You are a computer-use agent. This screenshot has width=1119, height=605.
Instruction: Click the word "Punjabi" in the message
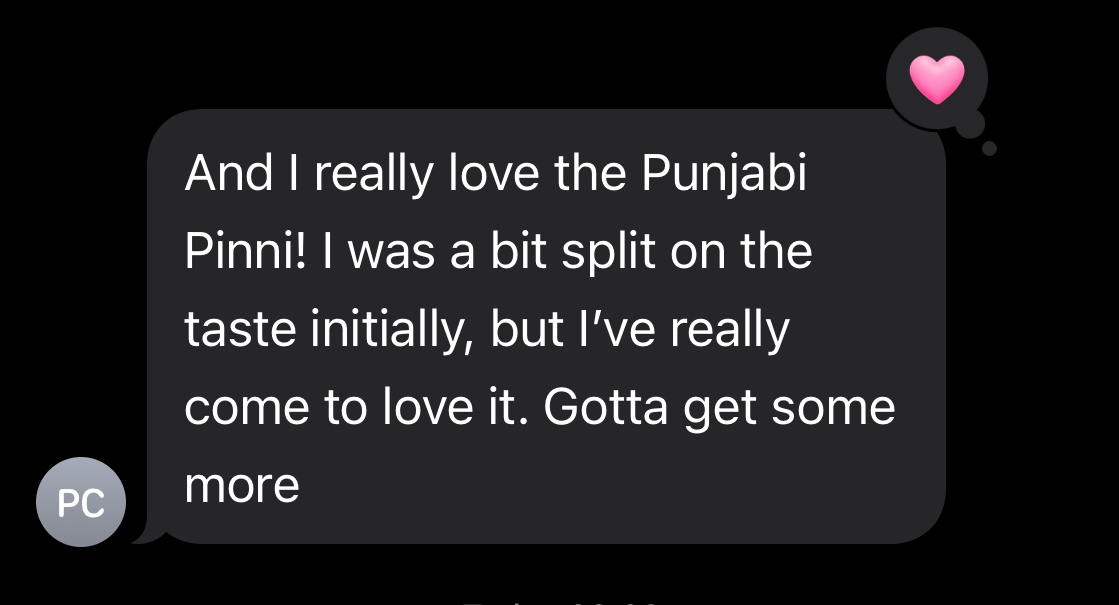tap(723, 175)
